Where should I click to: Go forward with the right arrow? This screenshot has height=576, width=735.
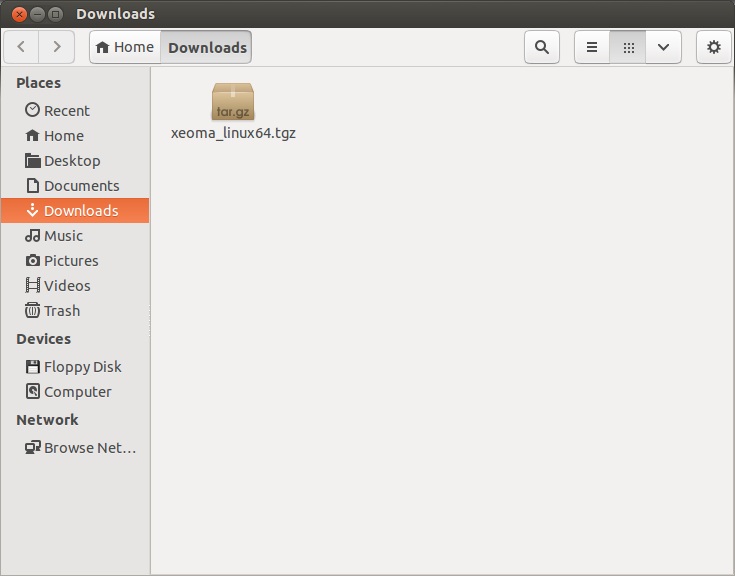57,47
